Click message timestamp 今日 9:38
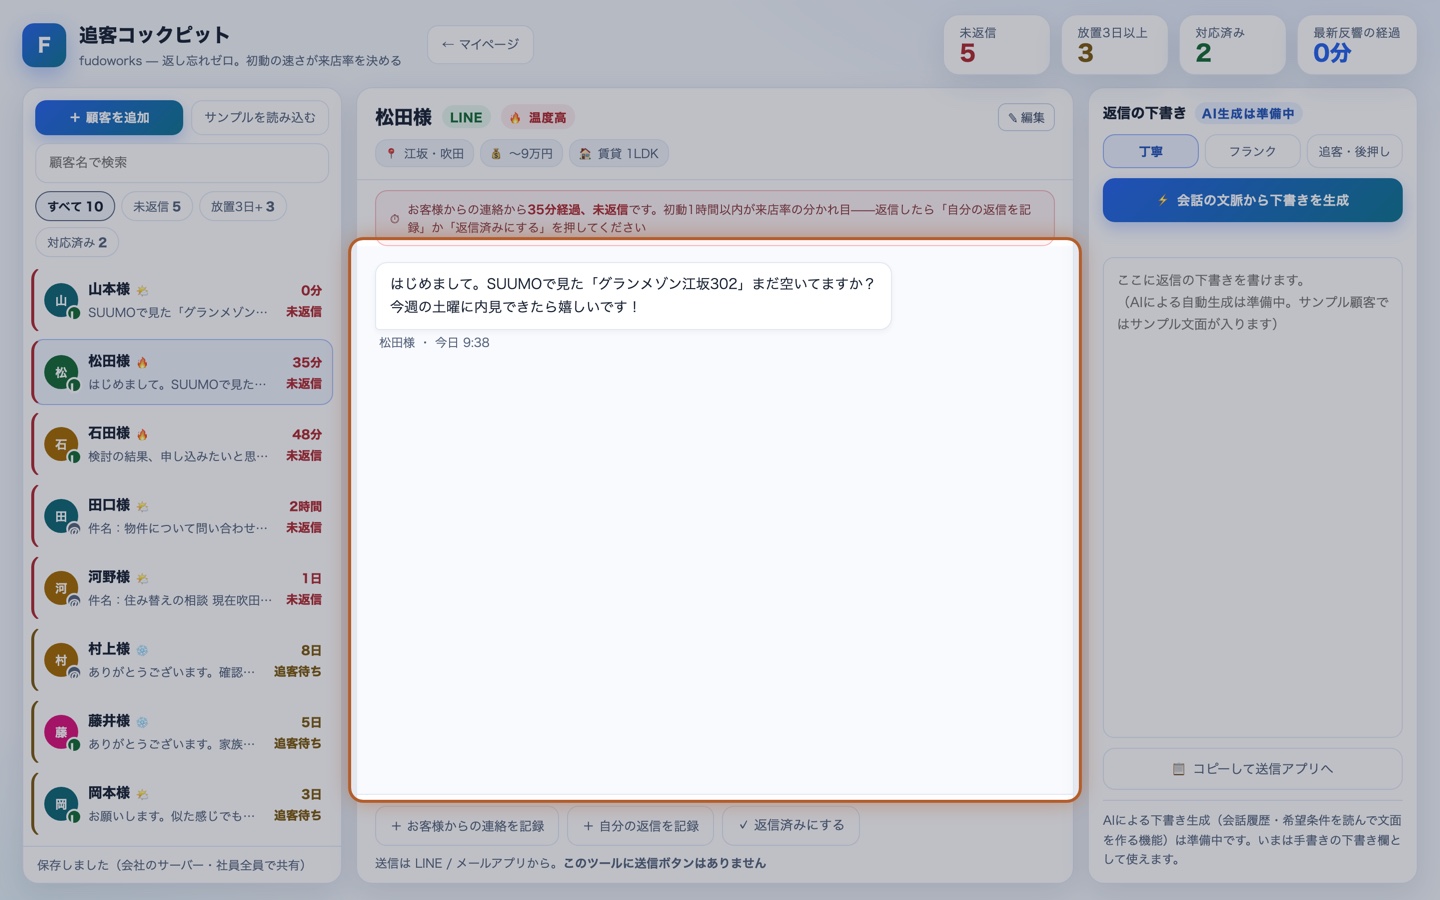 coord(462,342)
